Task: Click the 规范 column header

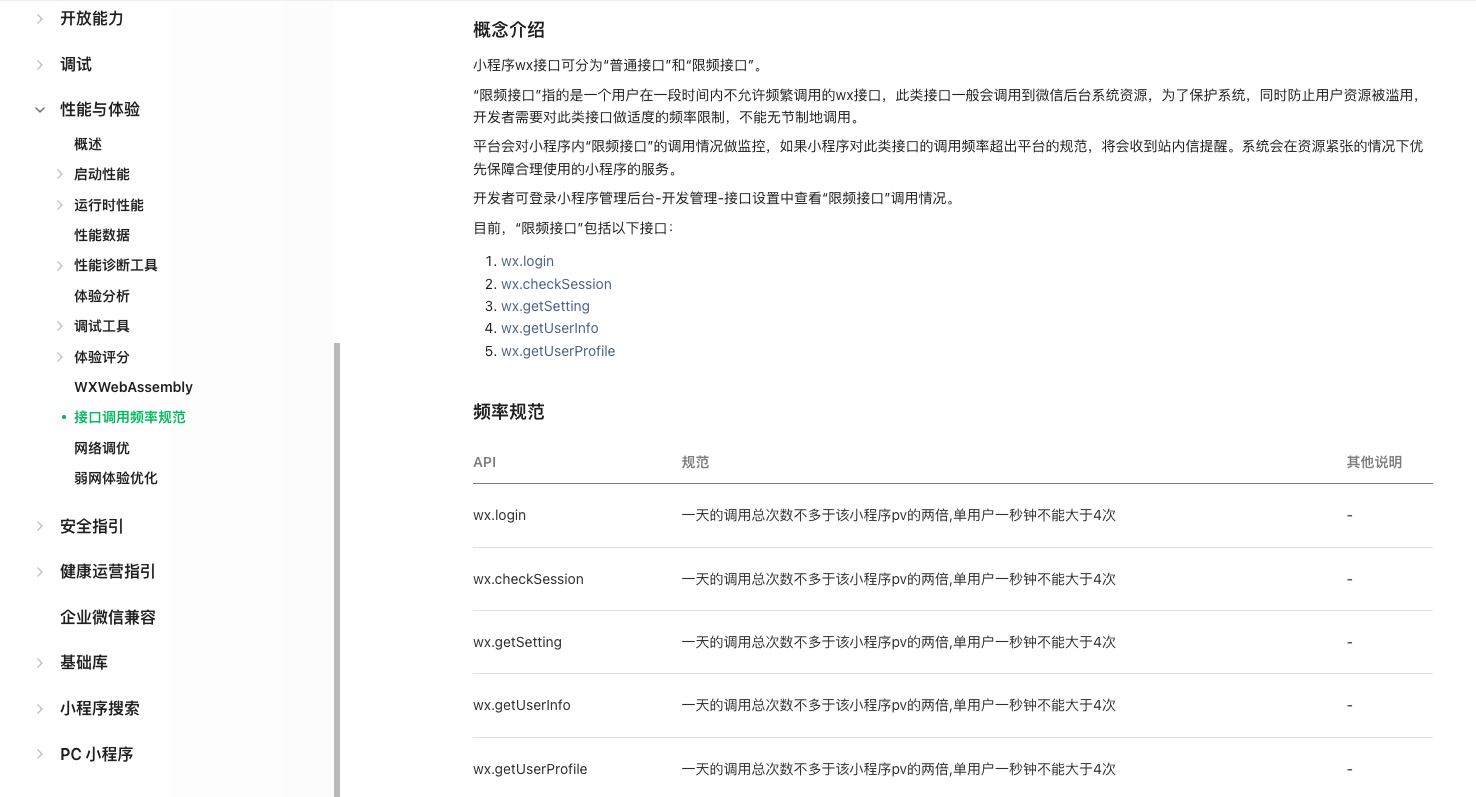Action: 695,462
